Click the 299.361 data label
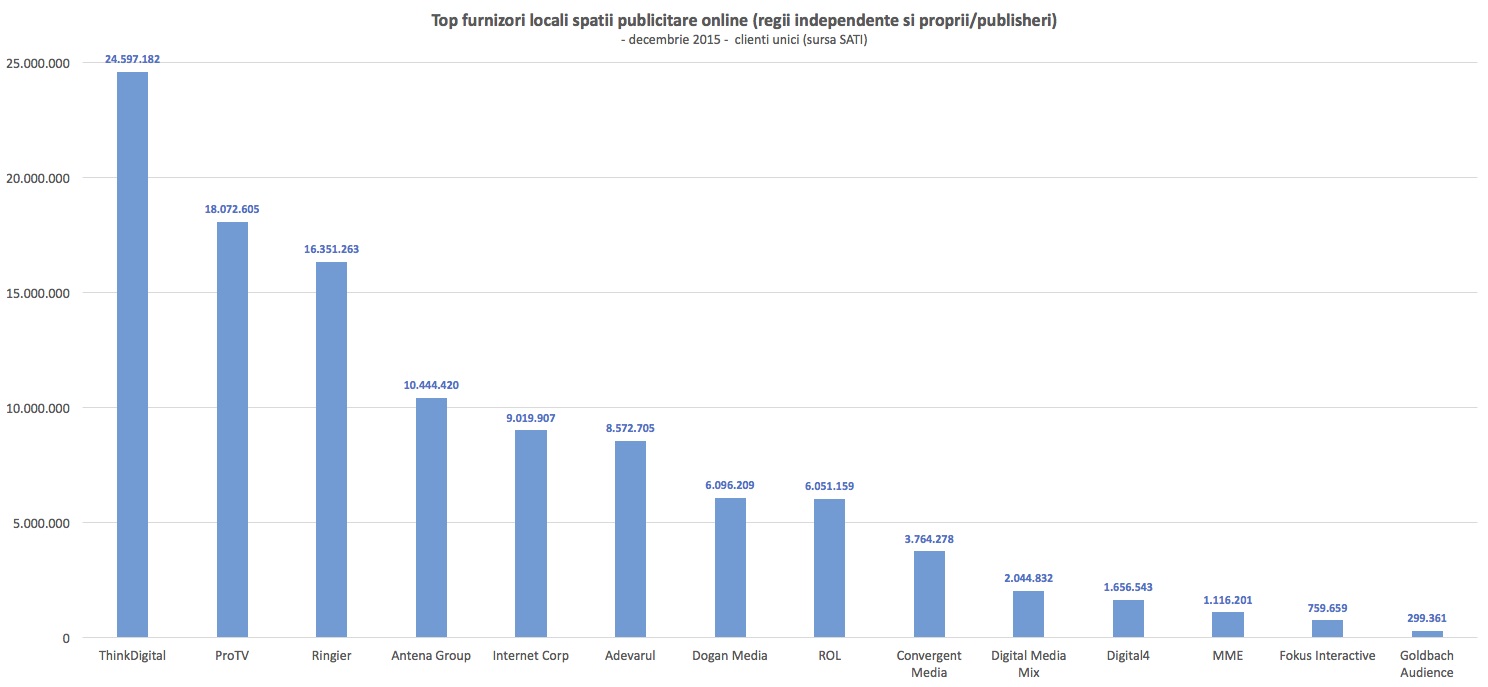The image size is (1488, 687). click(x=1427, y=618)
